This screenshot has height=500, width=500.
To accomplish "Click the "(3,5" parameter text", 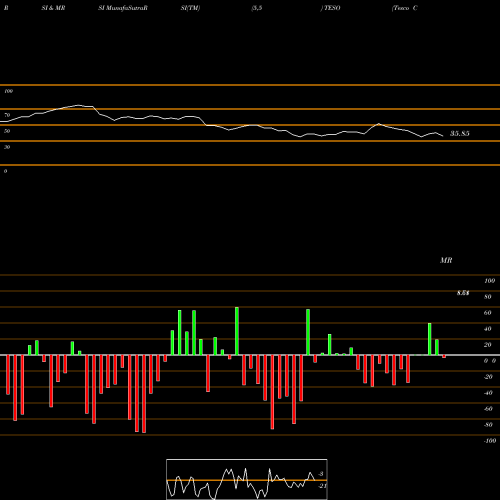I will pyautogui.click(x=257, y=8).
